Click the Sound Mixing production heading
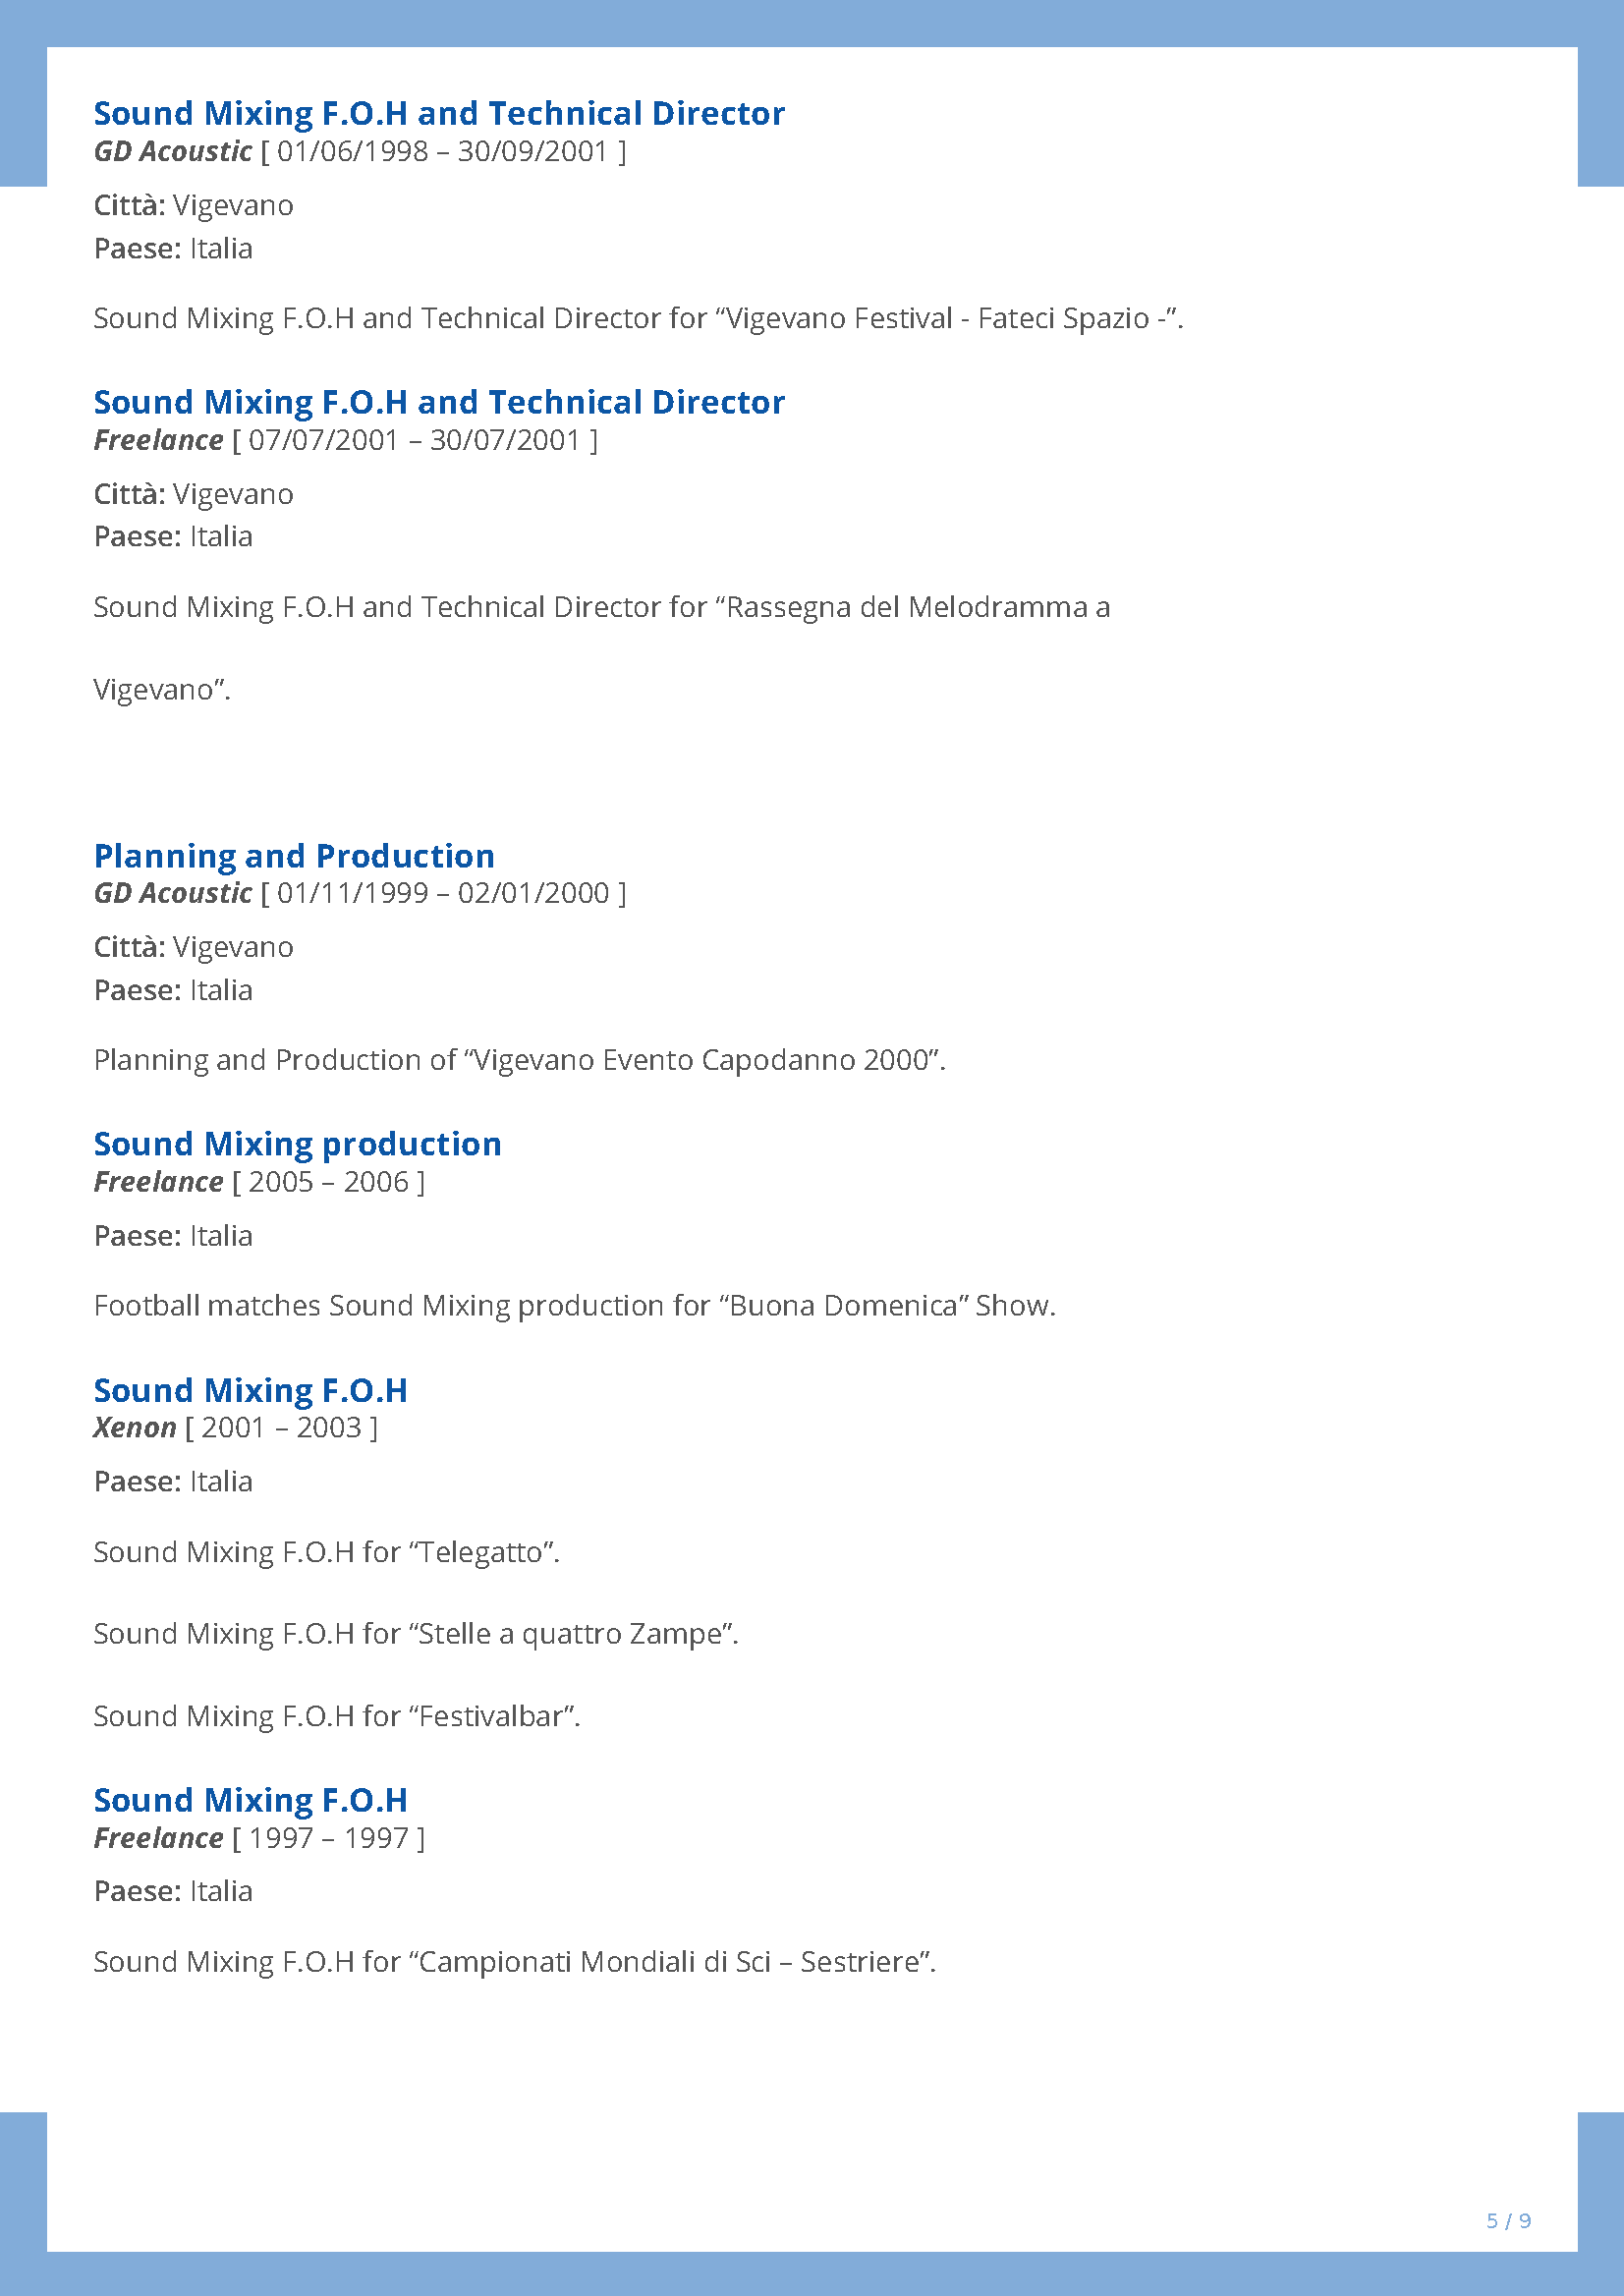The width and height of the screenshot is (1624, 2296). [297, 1144]
